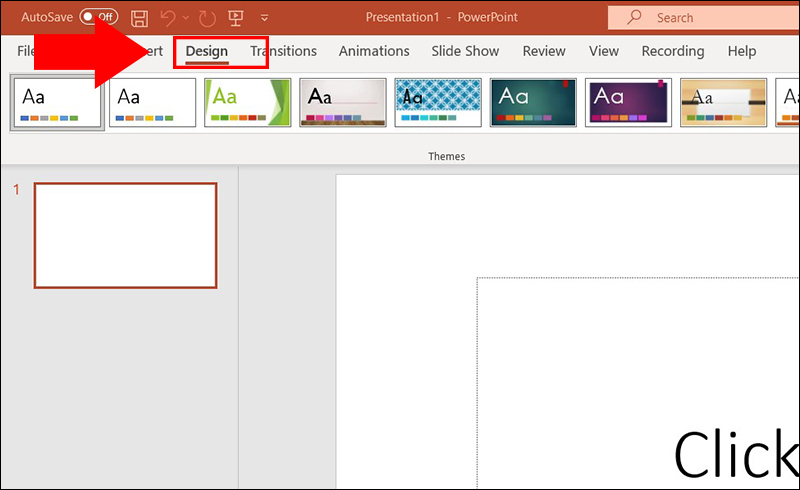Viewport: 800px width, 490px height.
Task: Expand Customize Quick Access Toolbar dropdown
Action: (264, 18)
